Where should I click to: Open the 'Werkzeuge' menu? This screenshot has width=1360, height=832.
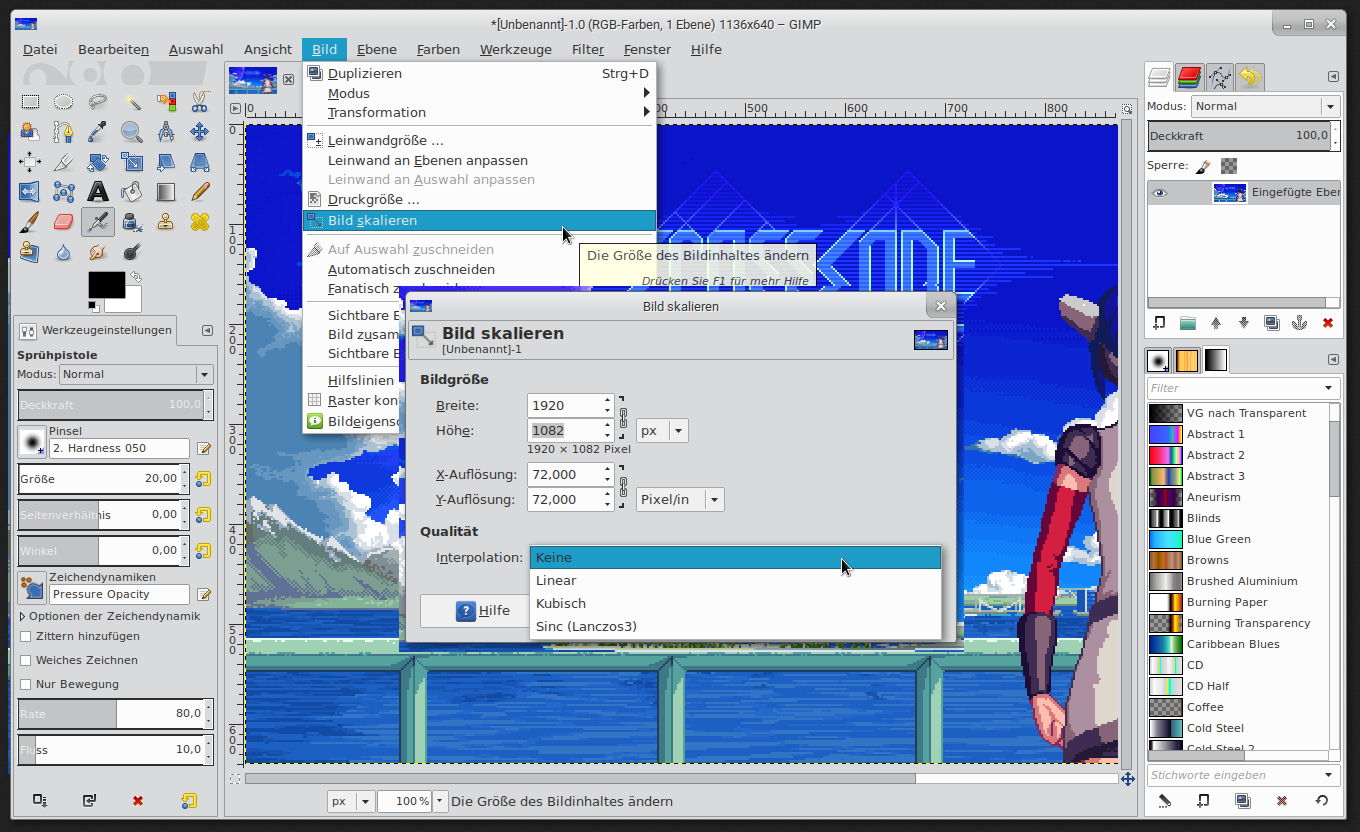[516, 49]
